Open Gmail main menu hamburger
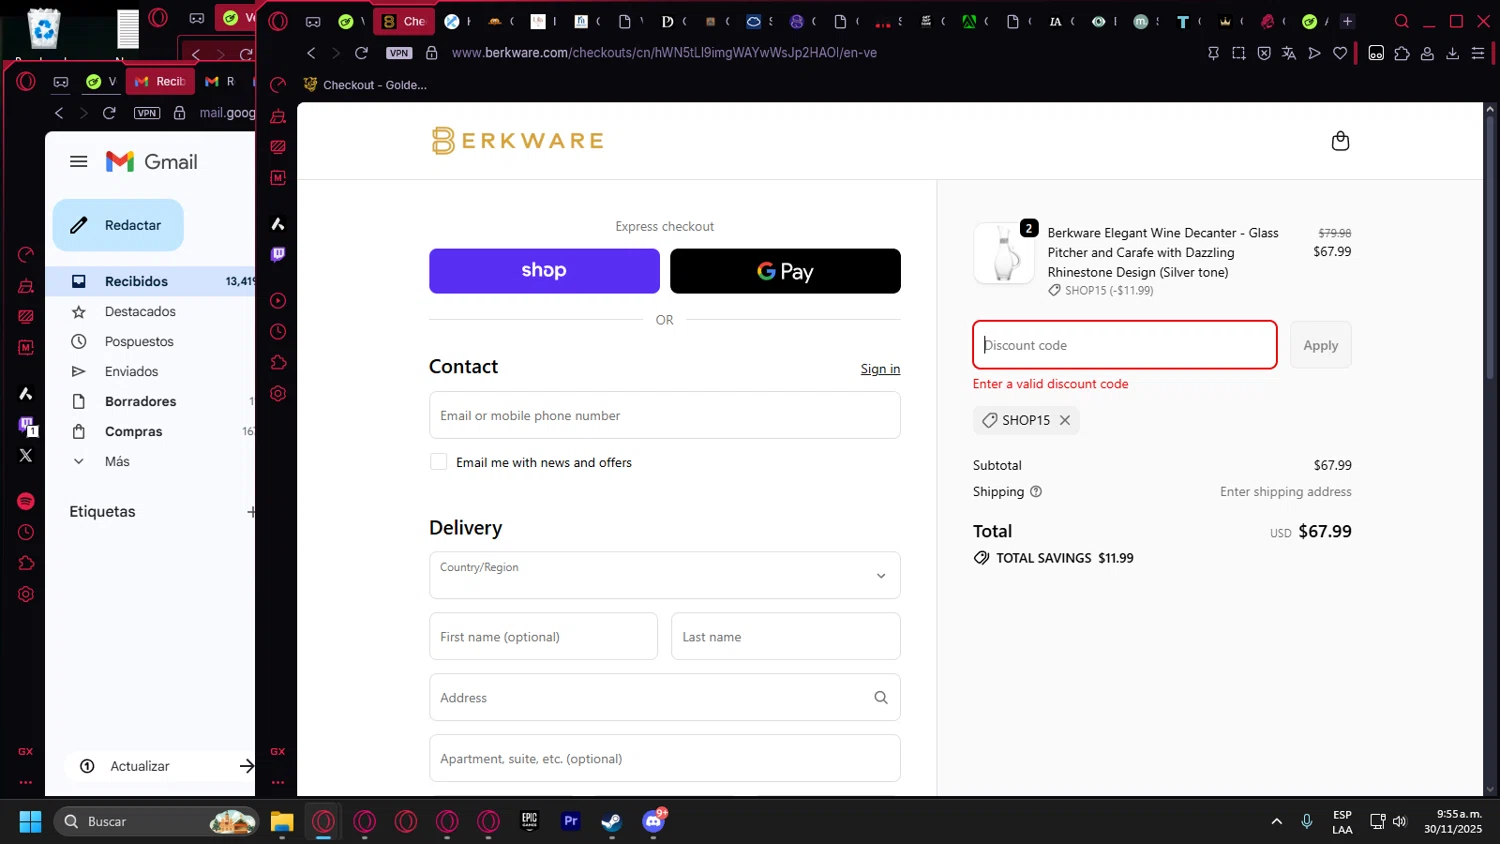This screenshot has height=844, width=1500. pyautogui.click(x=78, y=161)
